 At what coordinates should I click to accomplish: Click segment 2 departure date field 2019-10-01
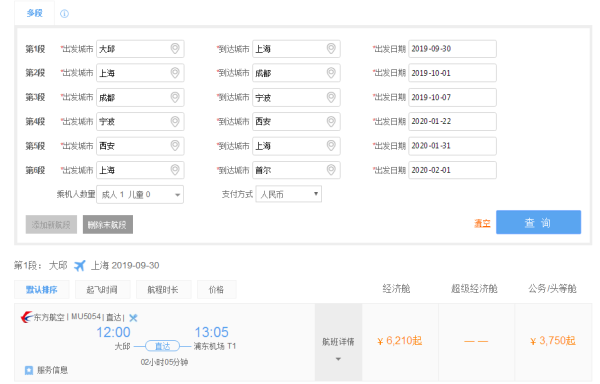tap(452, 73)
